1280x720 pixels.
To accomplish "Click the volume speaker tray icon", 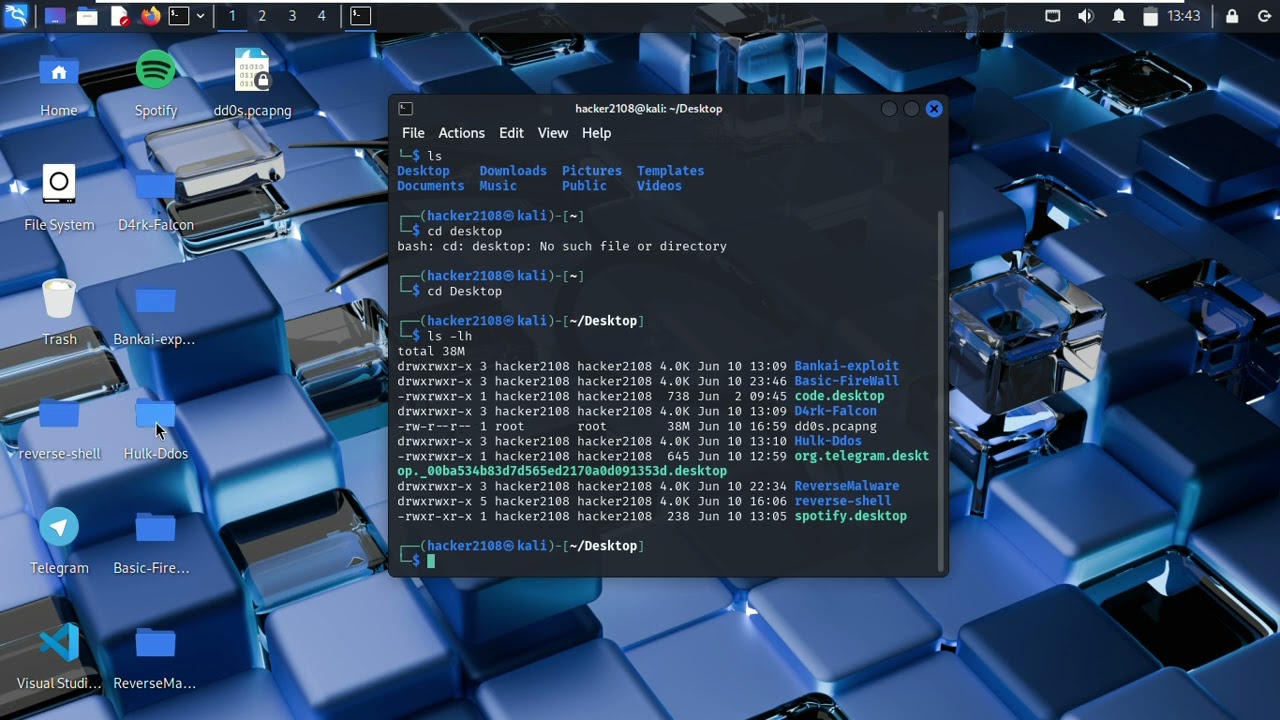I will (1086, 16).
